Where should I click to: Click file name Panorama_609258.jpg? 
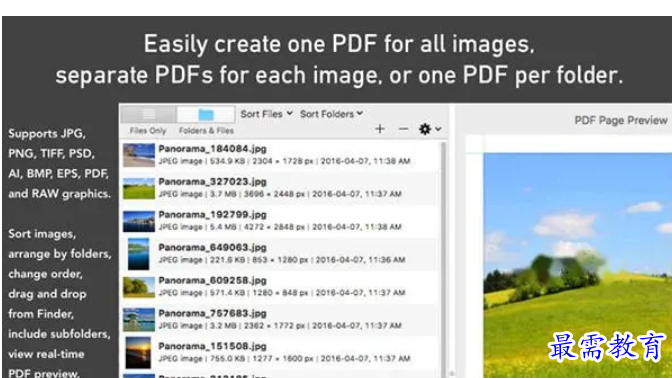tap(213, 281)
